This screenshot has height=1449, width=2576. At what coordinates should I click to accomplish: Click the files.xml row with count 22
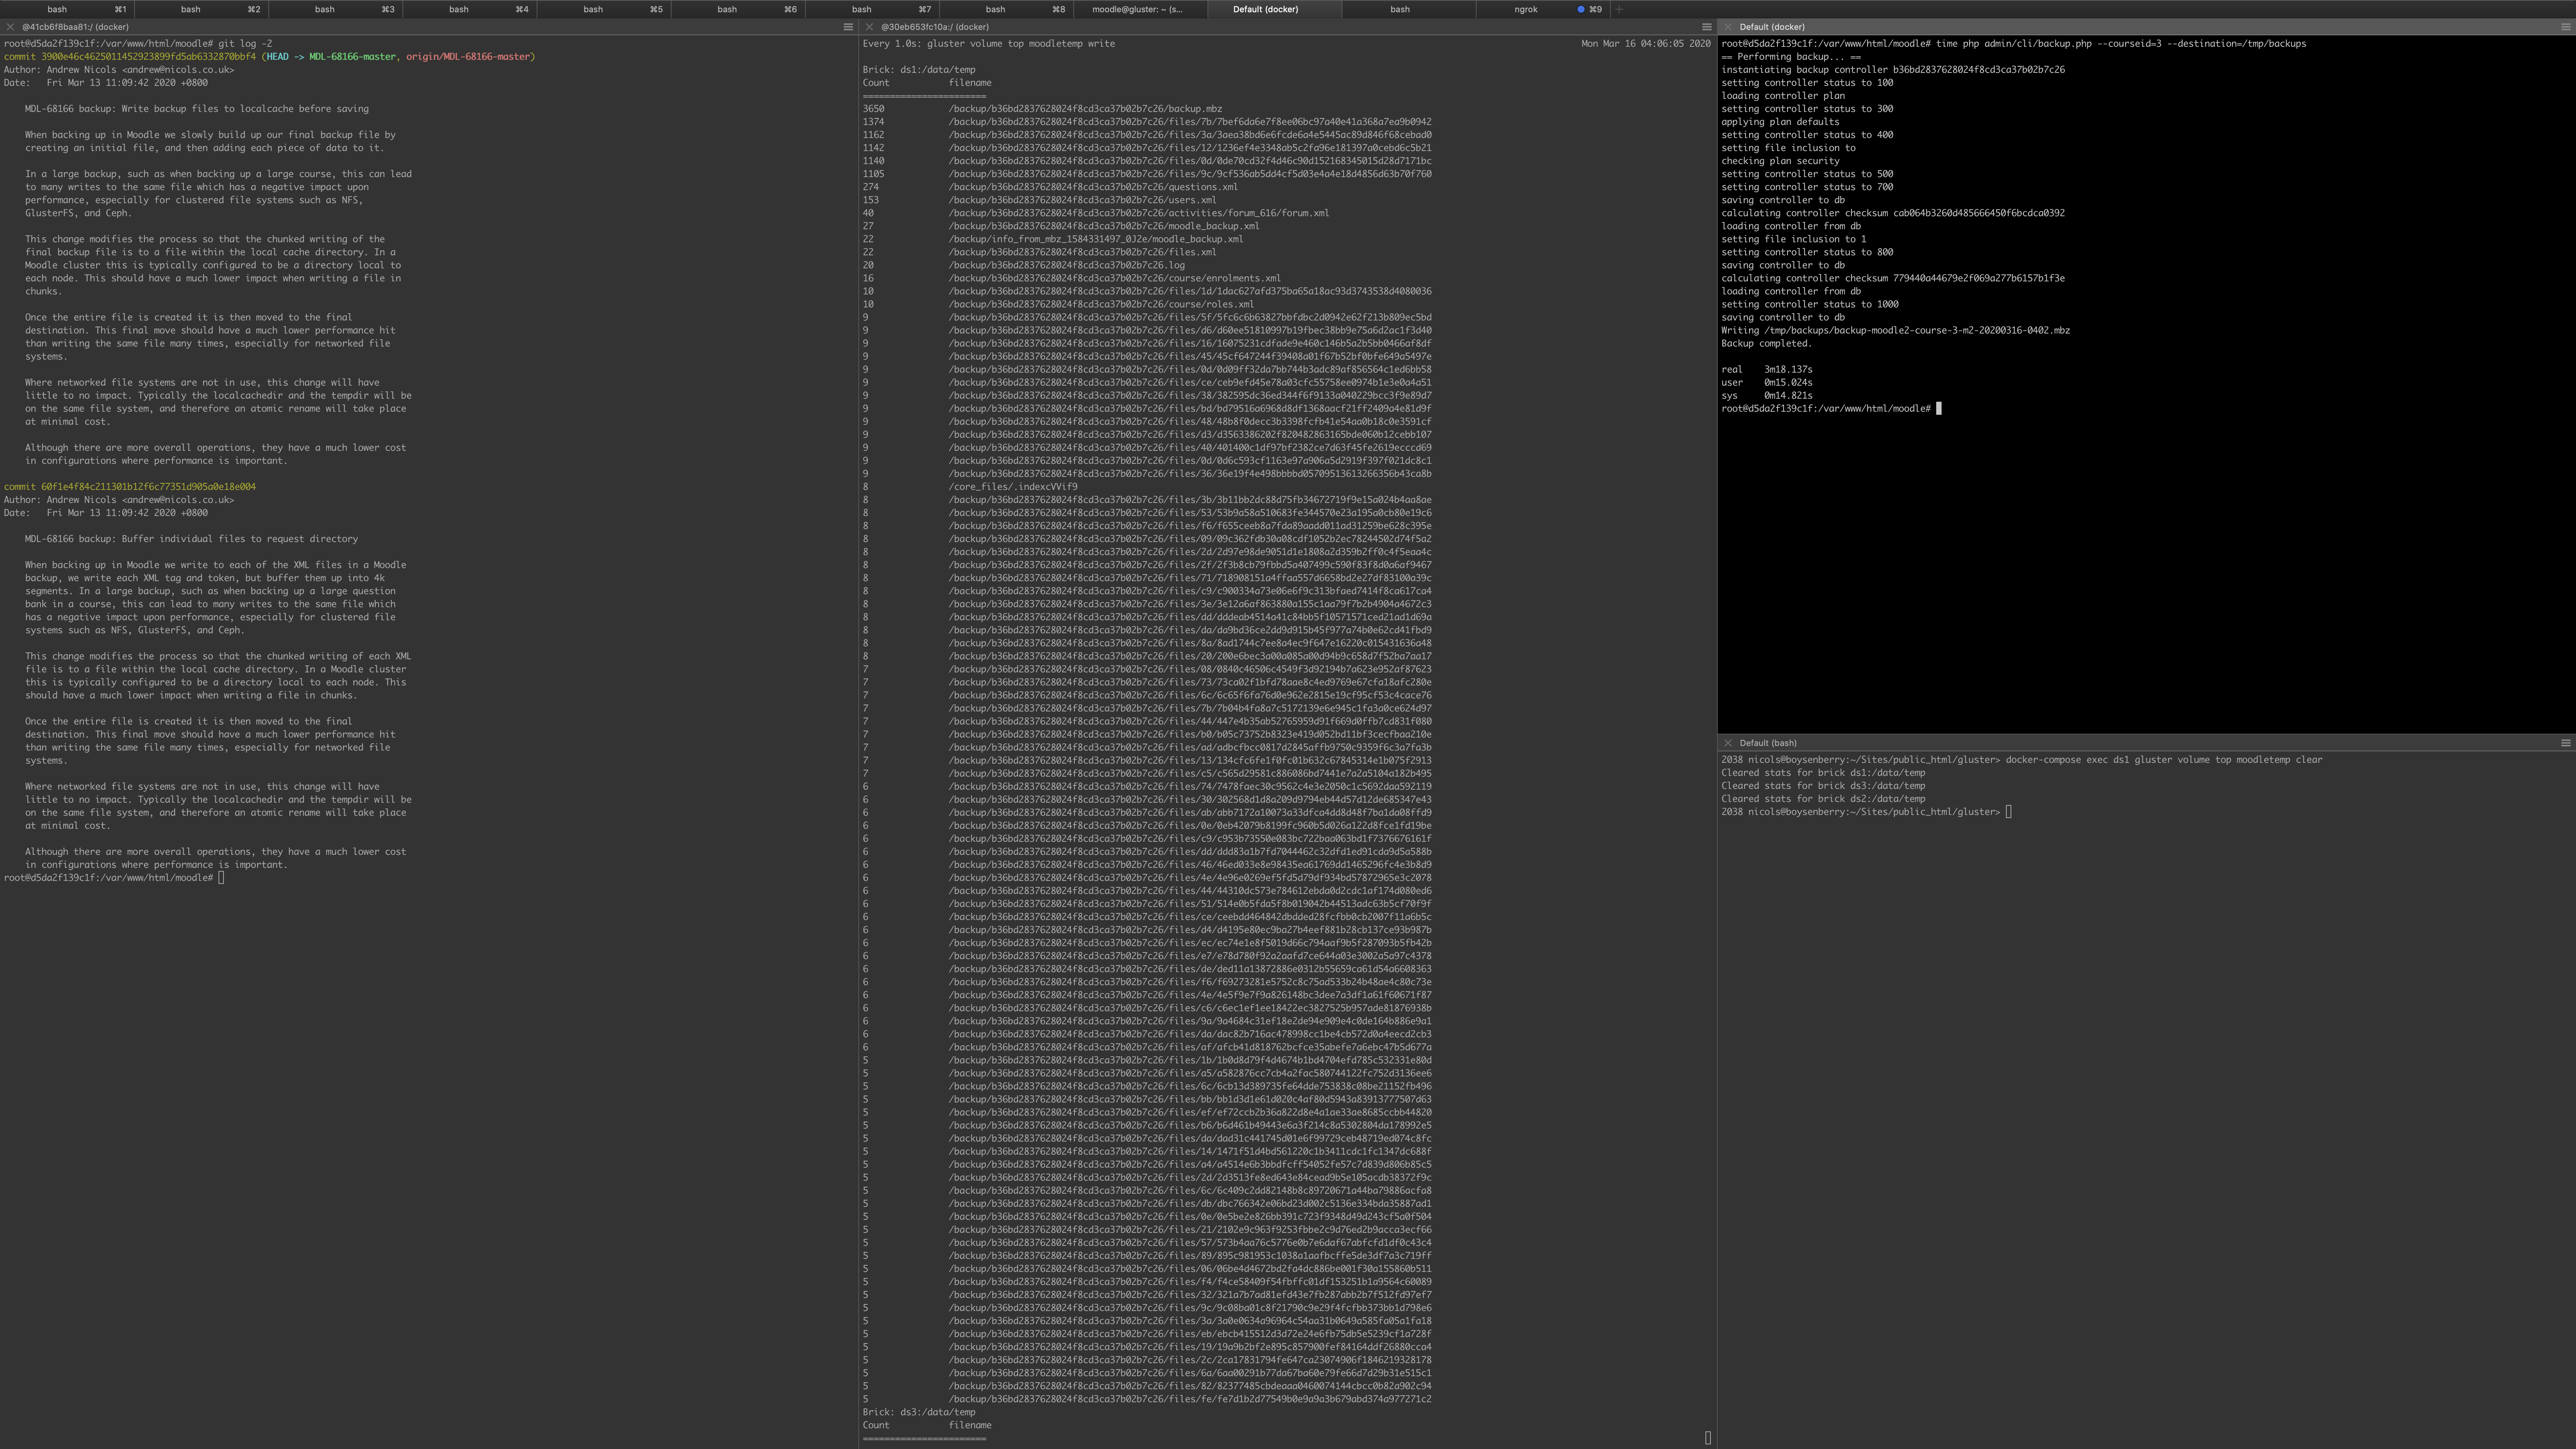(x=1040, y=252)
